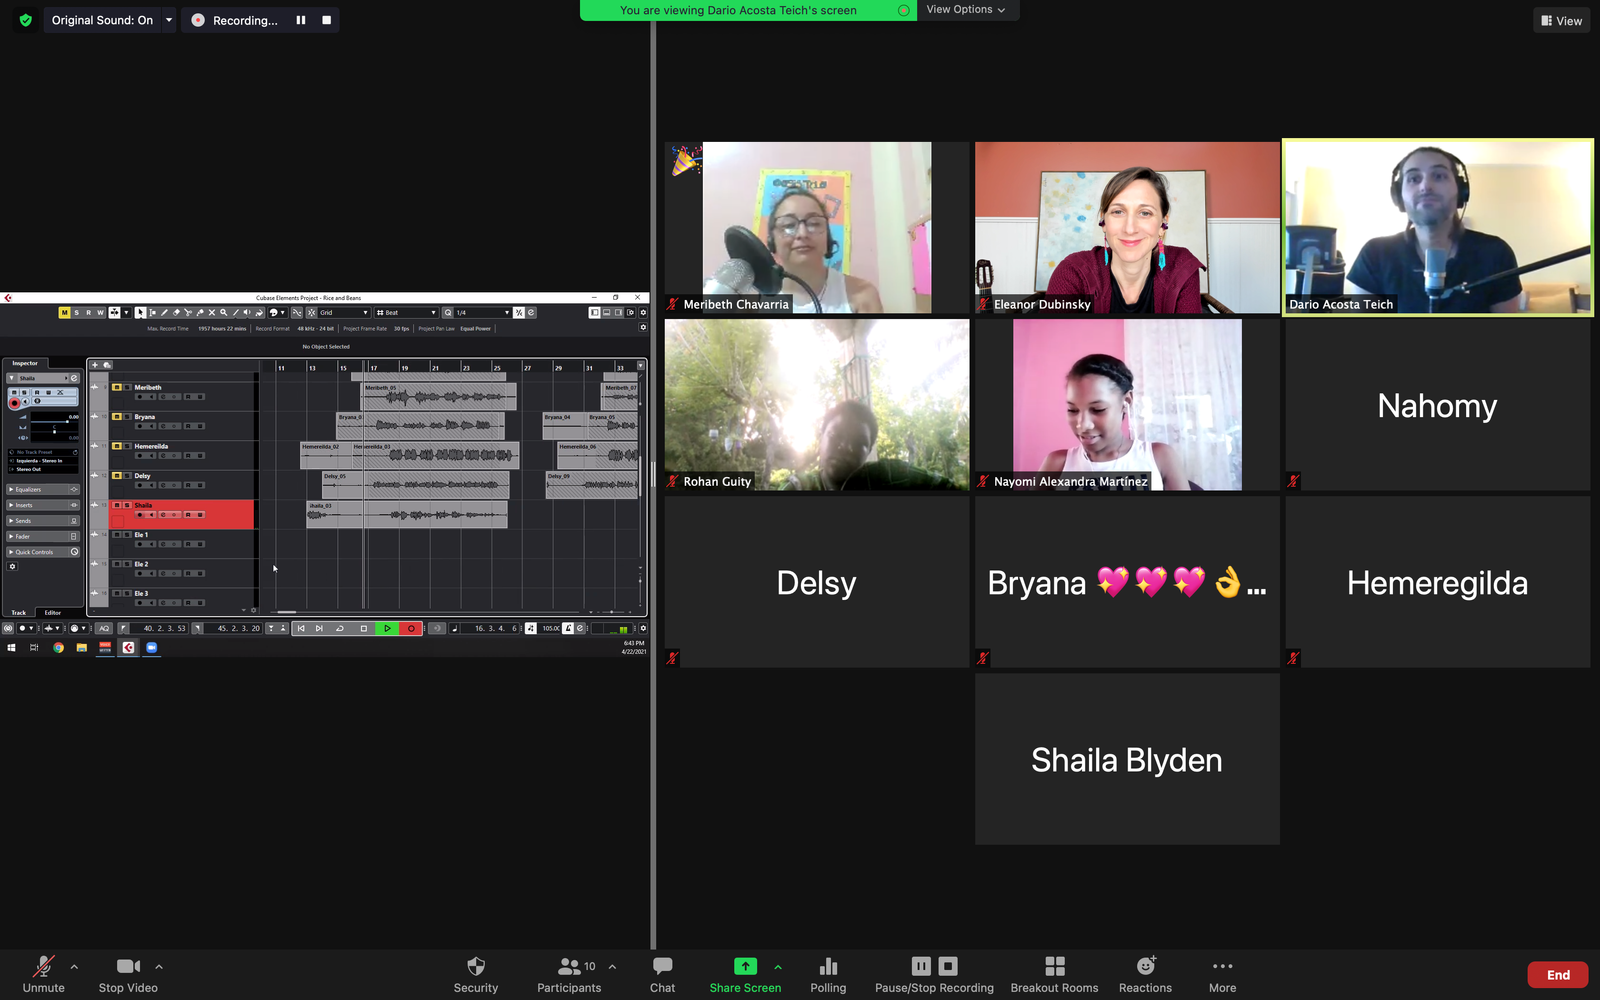Click the More options icon

click(x=1222, y=966)
